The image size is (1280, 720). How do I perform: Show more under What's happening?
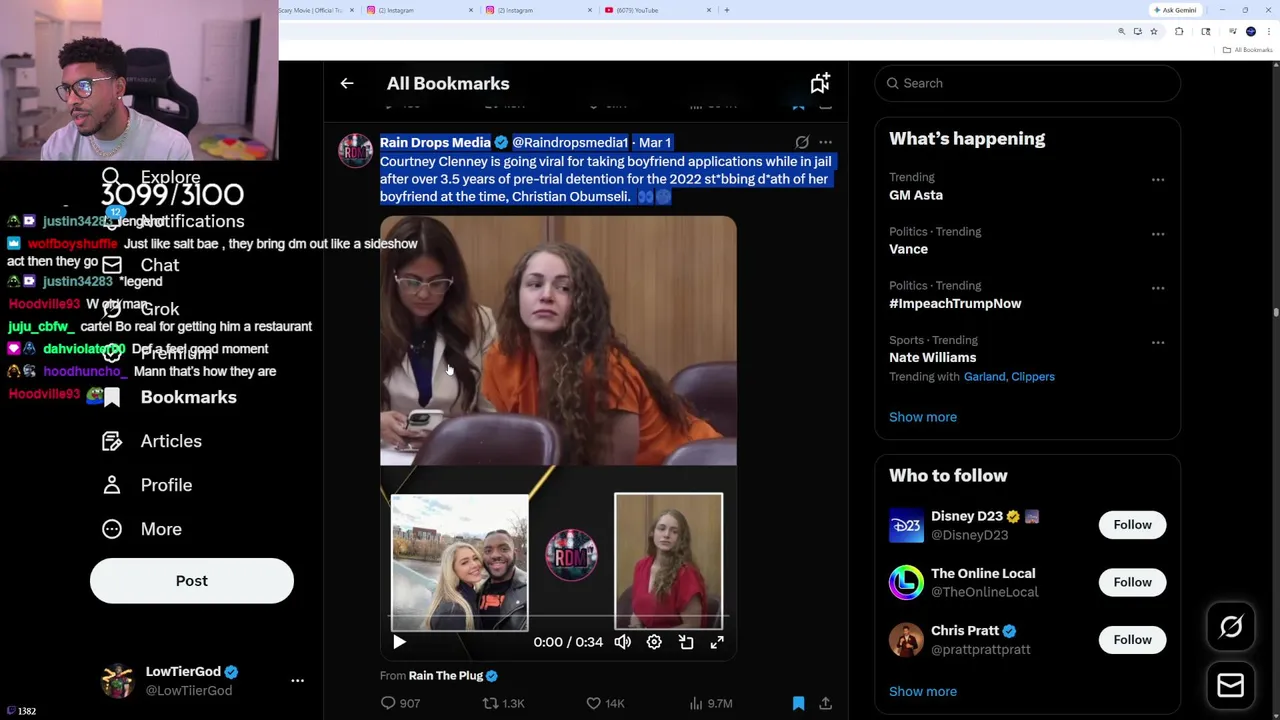[x=923, y=417]
